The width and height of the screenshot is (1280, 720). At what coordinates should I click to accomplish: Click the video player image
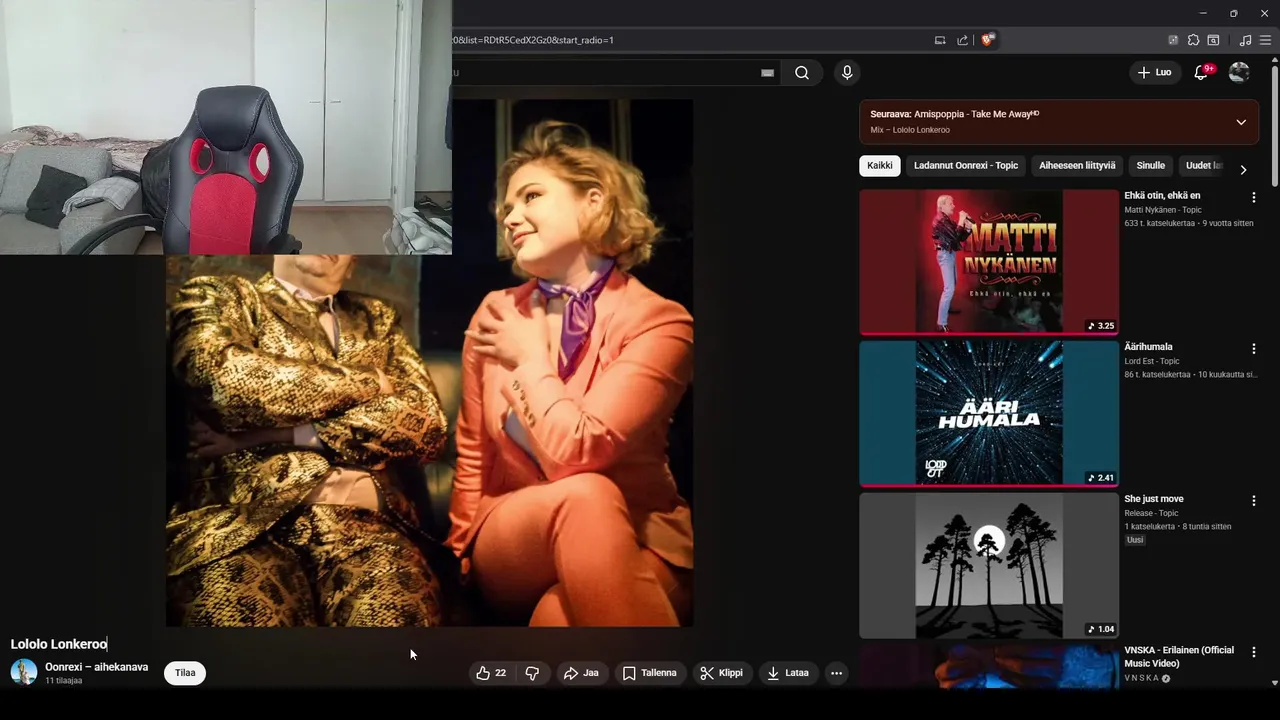coord(430,363)
